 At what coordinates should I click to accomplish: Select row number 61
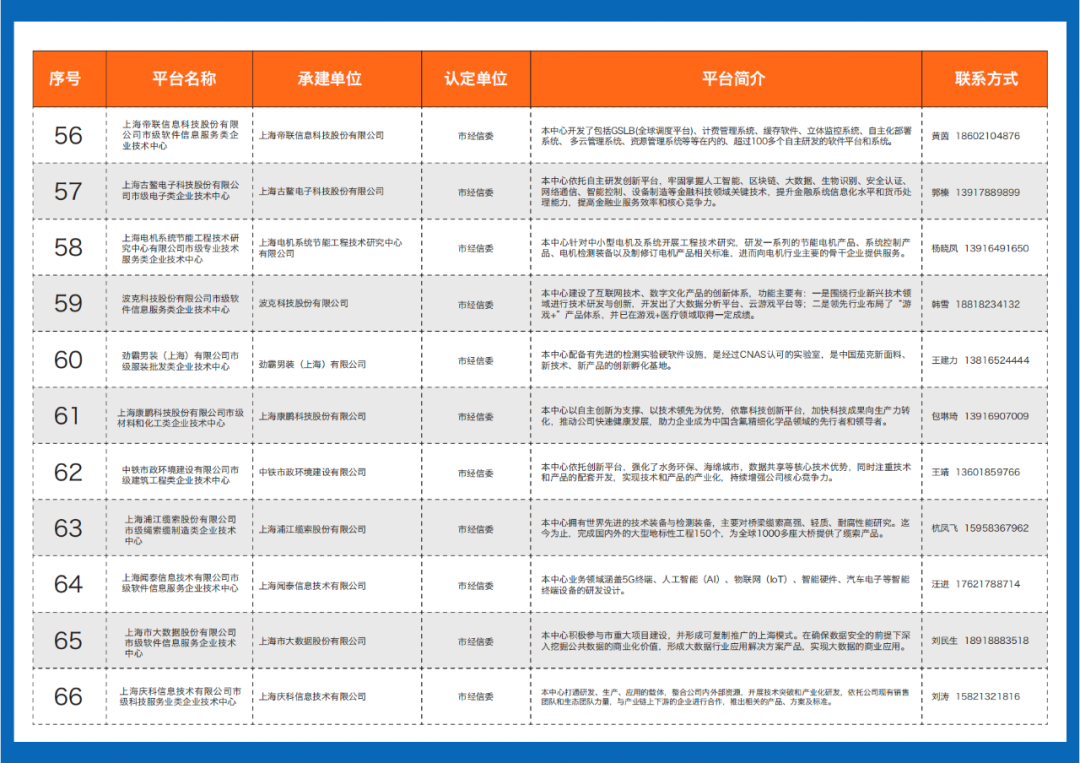67,416
